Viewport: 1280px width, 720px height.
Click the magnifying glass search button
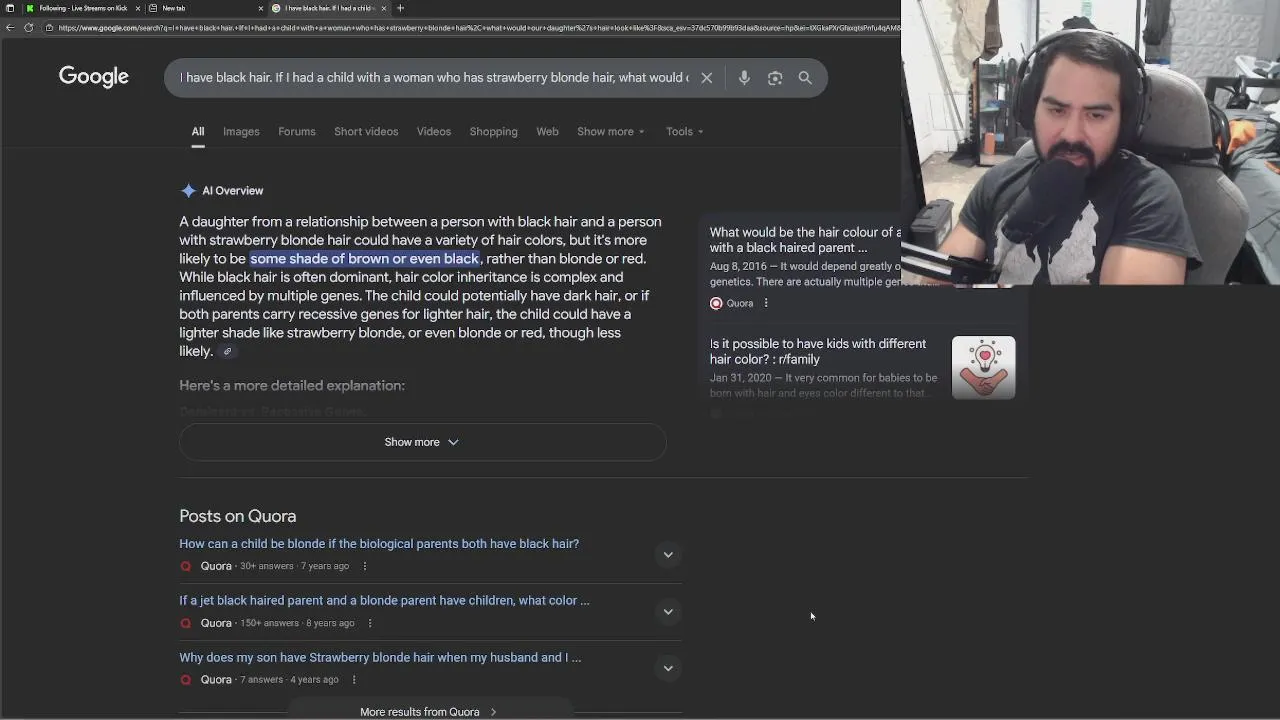tap(805, 78)
